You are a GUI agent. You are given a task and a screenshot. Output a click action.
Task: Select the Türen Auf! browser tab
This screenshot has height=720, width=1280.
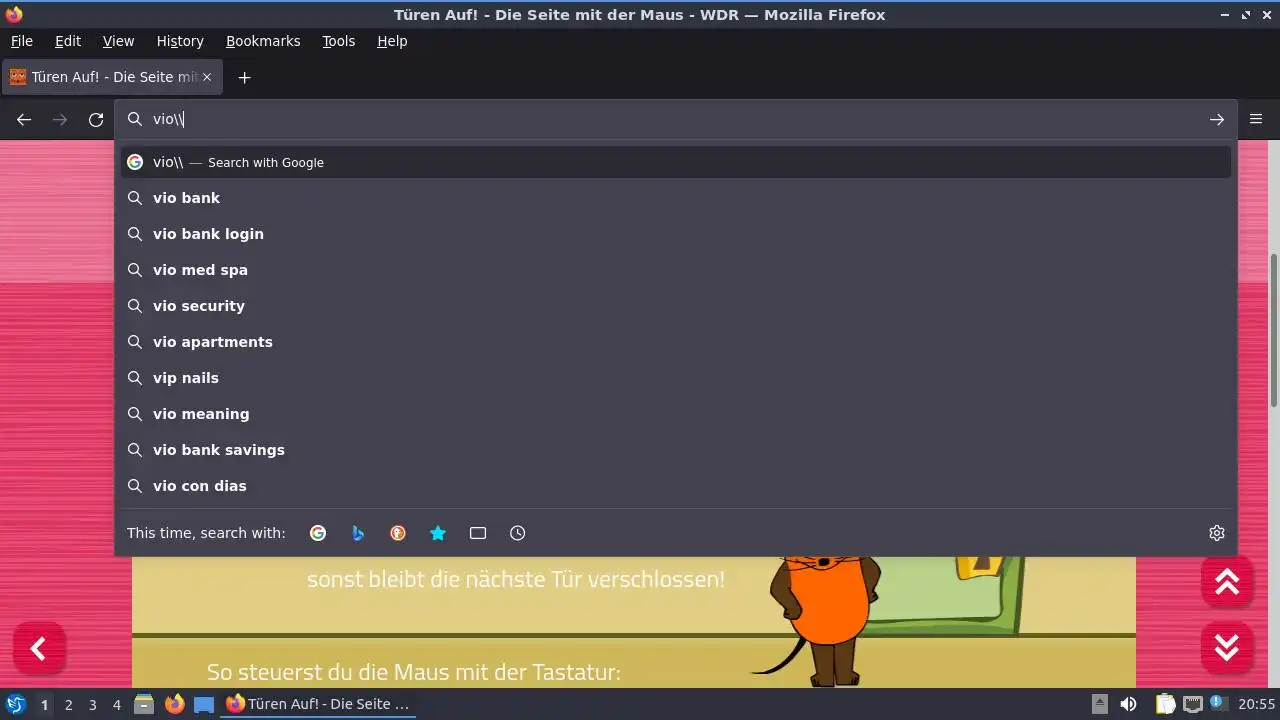(x=112, y=77)
